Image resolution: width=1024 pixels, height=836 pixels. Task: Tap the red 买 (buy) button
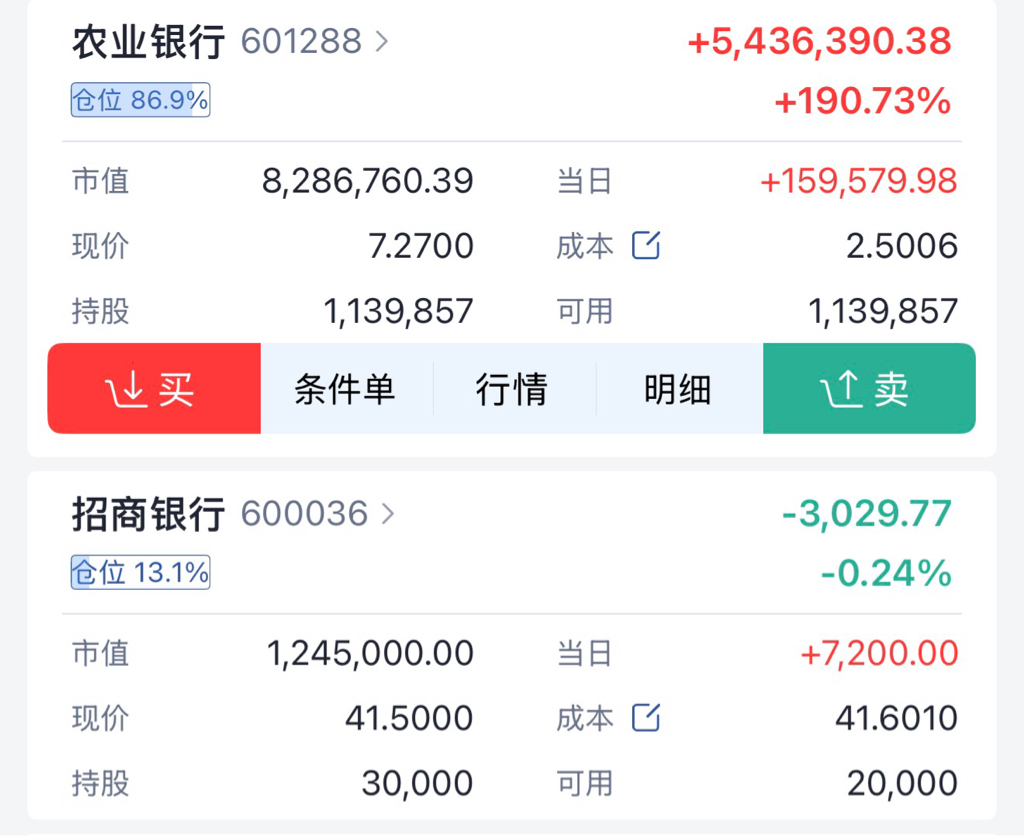(153, 389)
